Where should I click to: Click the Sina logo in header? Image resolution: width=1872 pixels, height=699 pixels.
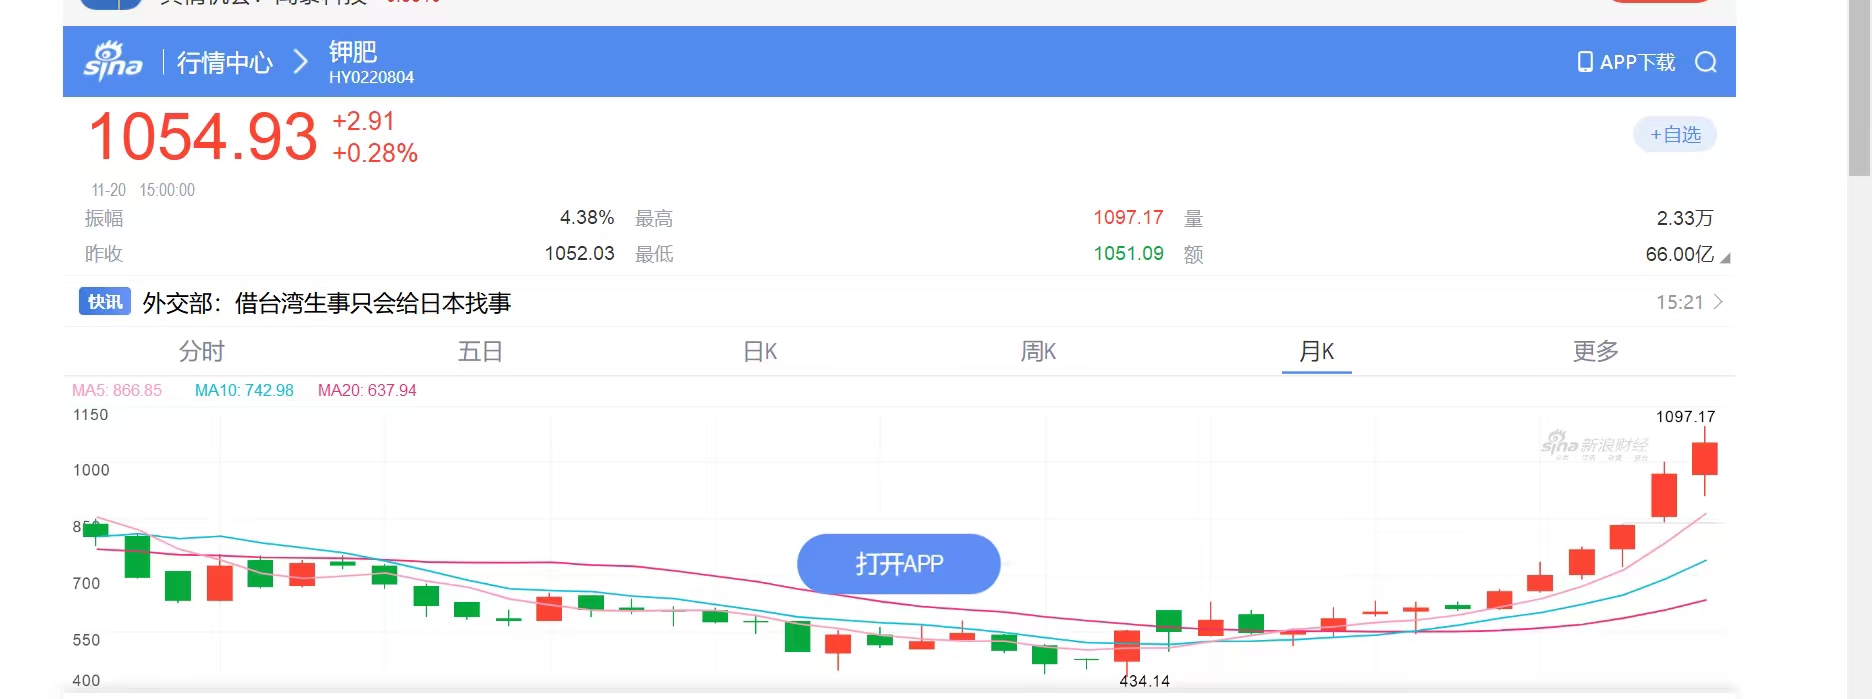(x=113, y=61)
